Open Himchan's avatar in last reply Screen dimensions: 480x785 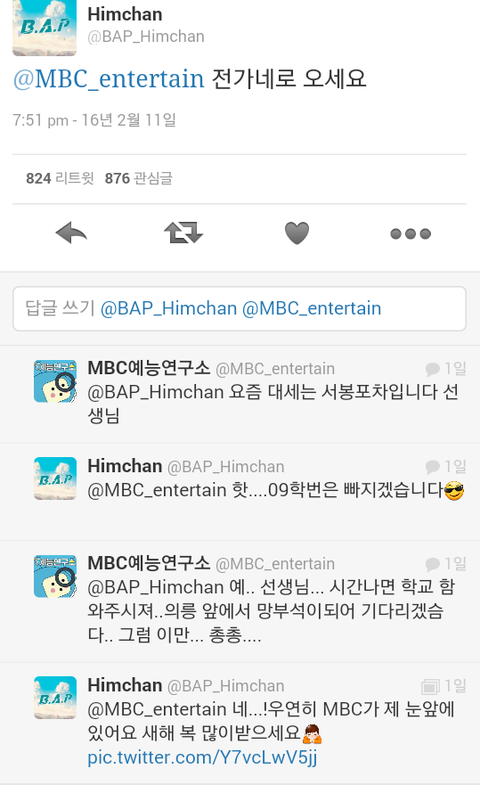(55, 697)
